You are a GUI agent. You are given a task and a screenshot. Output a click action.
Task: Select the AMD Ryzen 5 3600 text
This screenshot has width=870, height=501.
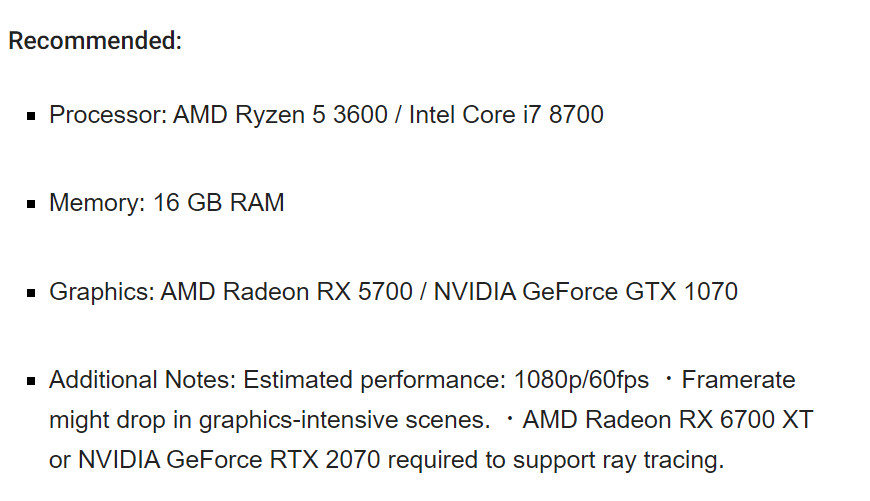pyautogui.click(x=280, y=115)
